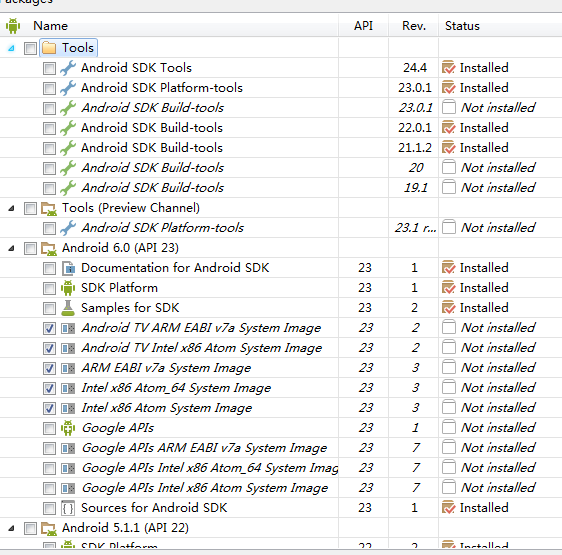Collapse the Android 5.1.1 (API 22) group

(11, 528)
